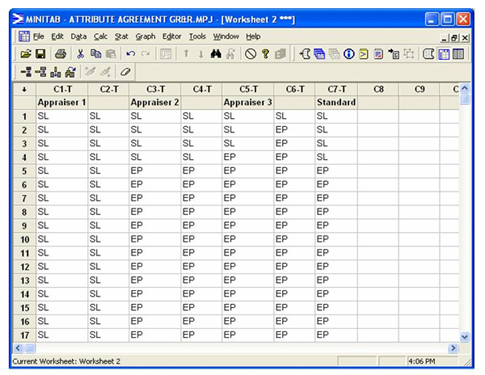Click the Copy icon
The height and width of the screenshot is (375, 485).
96,54
